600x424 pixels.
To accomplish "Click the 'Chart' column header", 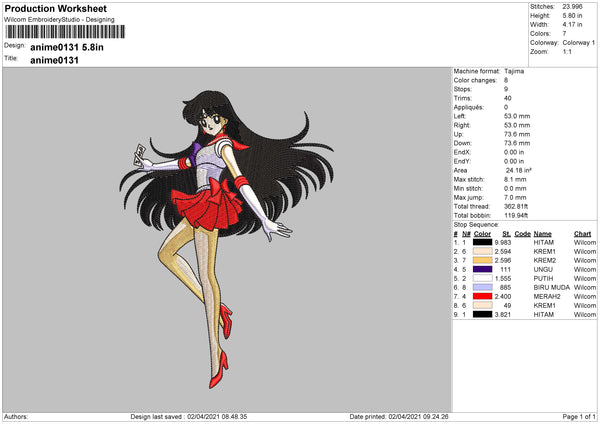I will (x=582, y=234).
